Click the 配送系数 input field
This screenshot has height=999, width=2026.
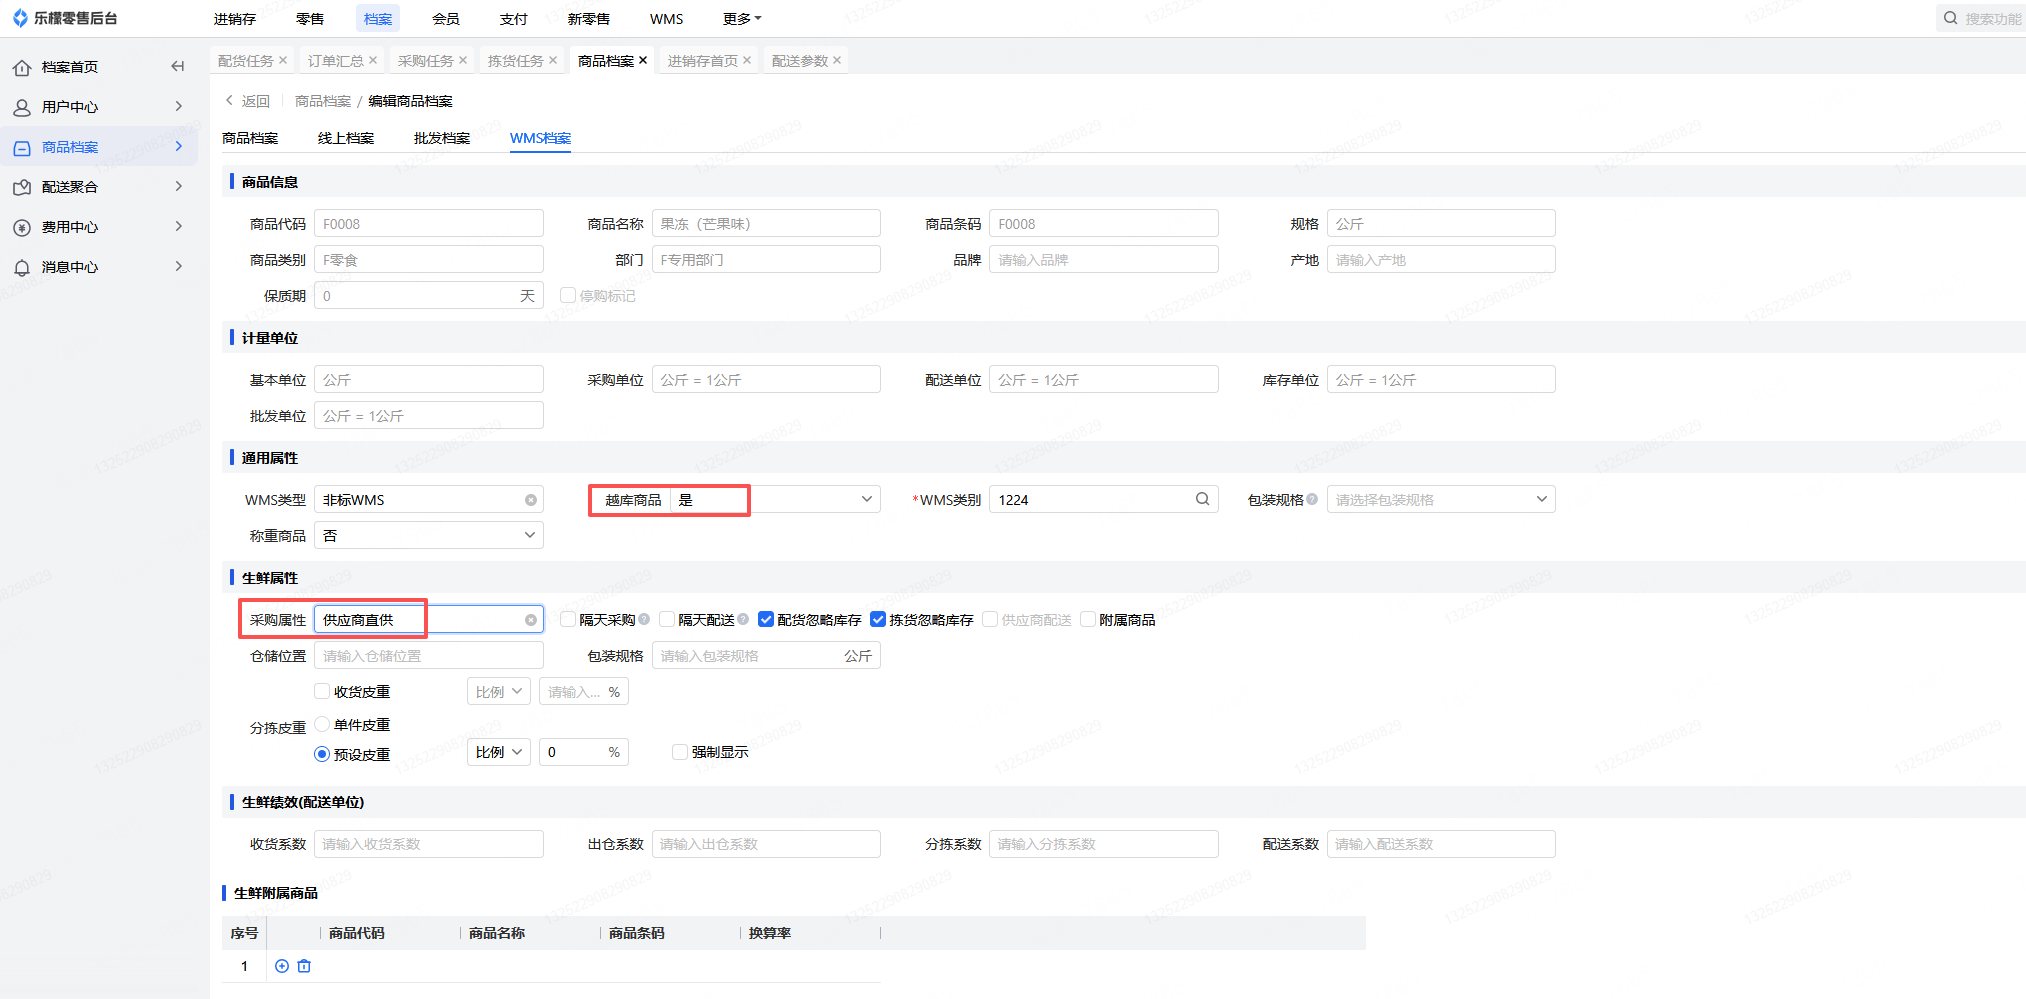pos(1441,843)
